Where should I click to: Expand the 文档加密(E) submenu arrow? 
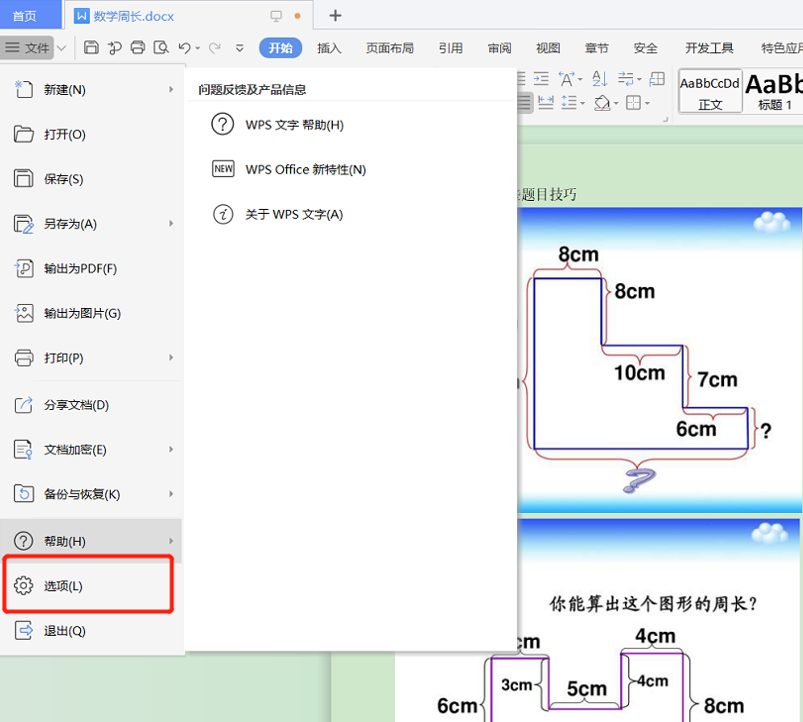(x=171, y=449)
